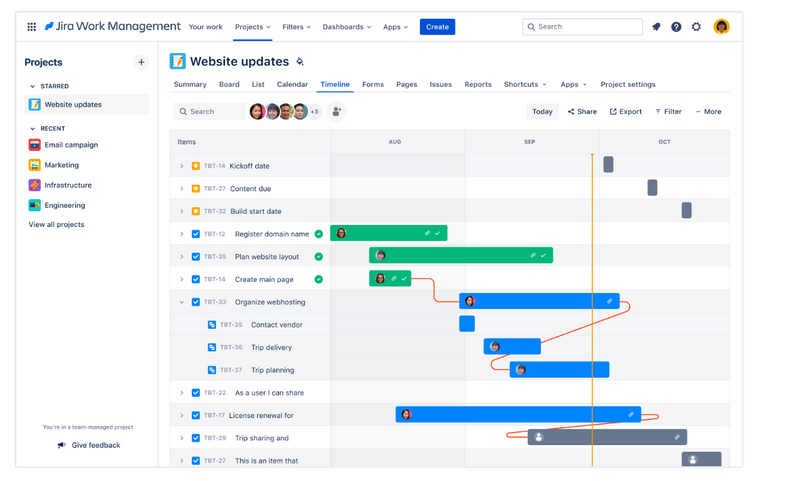Collapse the Organize webhosting row
This screenshot has height=481, width=800.
[x=181, y=302]
